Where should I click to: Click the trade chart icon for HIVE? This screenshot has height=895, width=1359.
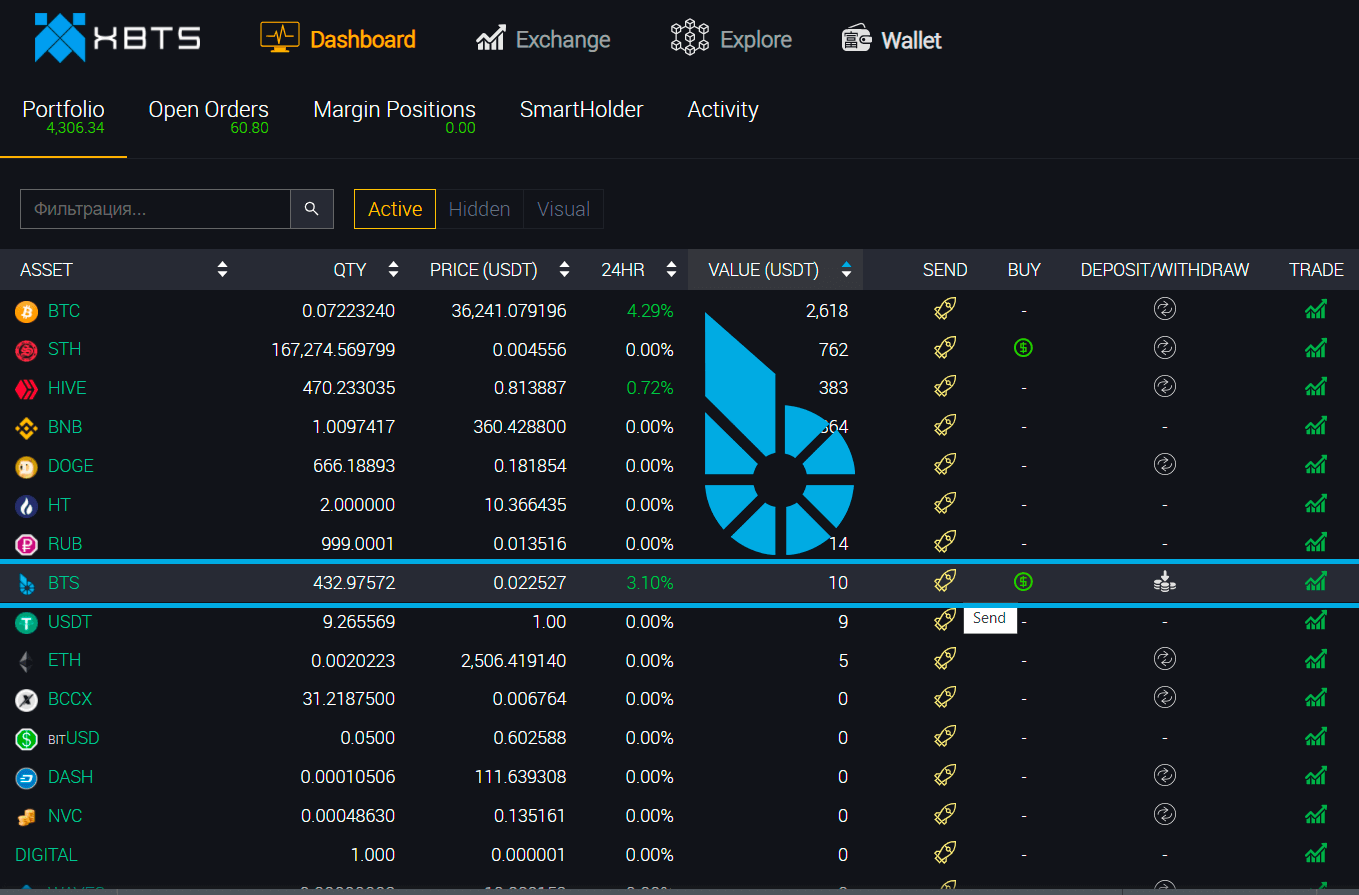pos(1316,387)
